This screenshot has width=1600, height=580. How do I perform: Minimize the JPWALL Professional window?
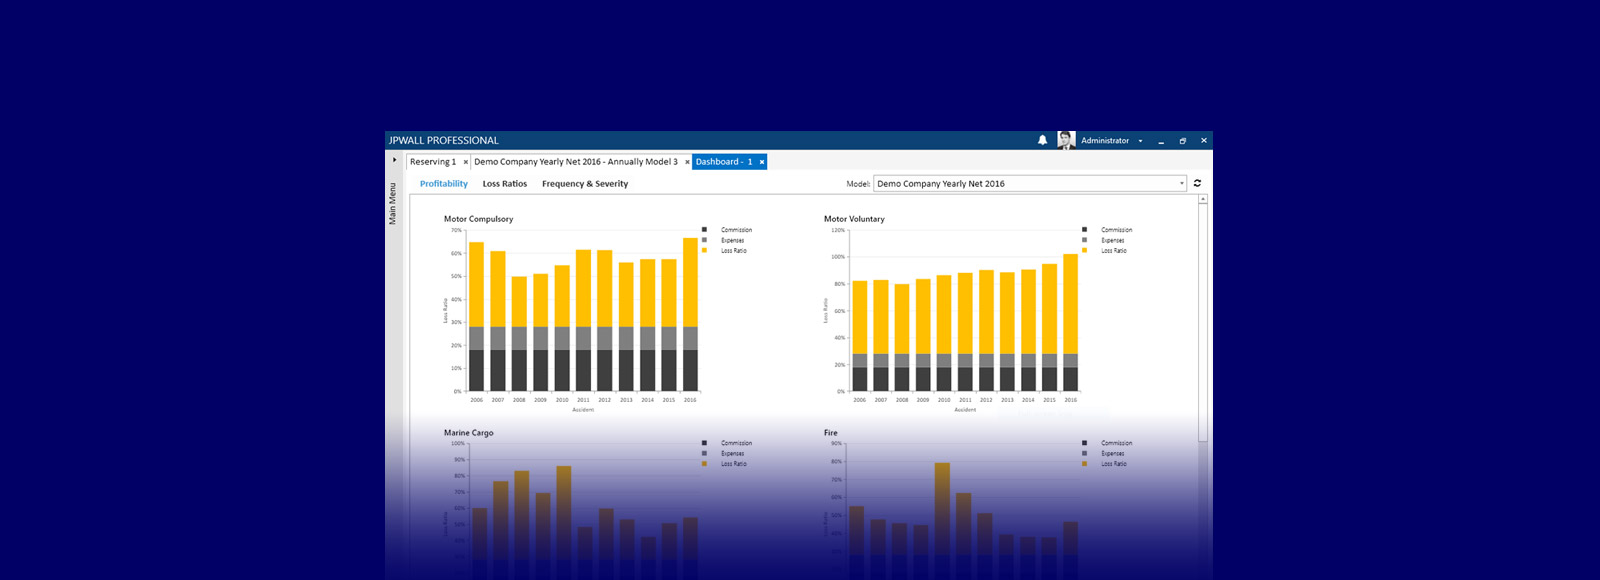(x=1161, y=141)
